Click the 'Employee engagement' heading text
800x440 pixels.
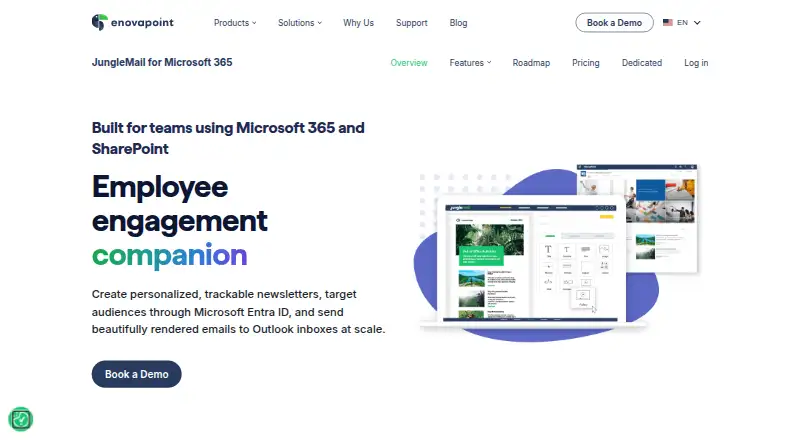180,204
